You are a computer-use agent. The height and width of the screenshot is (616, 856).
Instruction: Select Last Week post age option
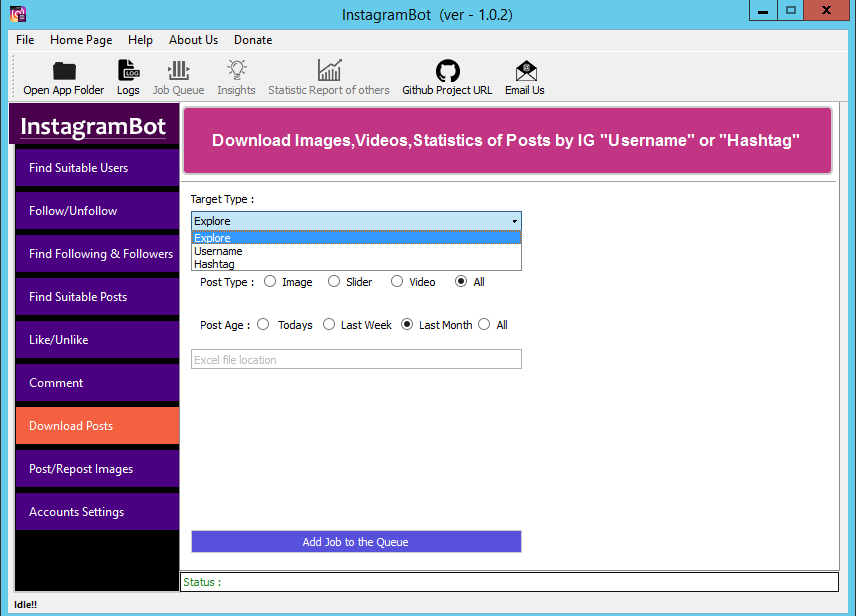(x=329, y=324)
